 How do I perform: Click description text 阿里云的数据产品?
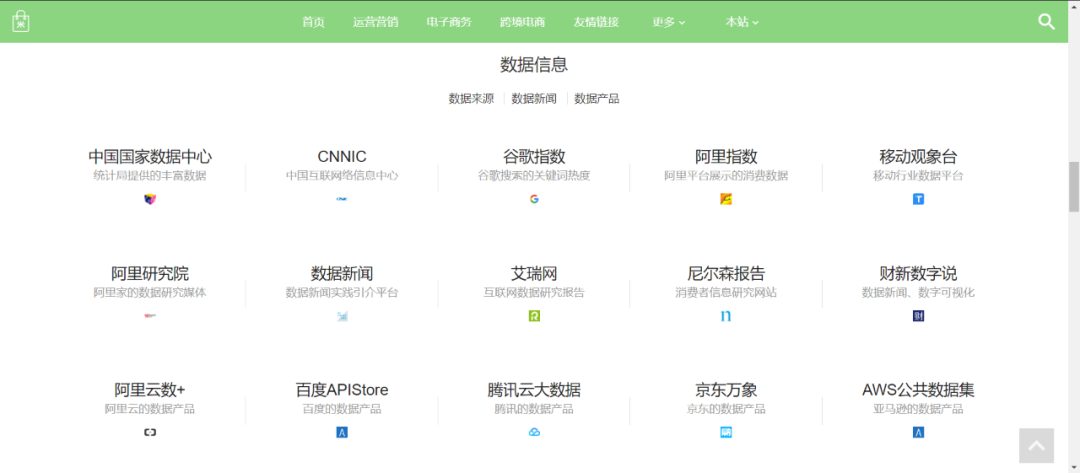pos(149,409)
